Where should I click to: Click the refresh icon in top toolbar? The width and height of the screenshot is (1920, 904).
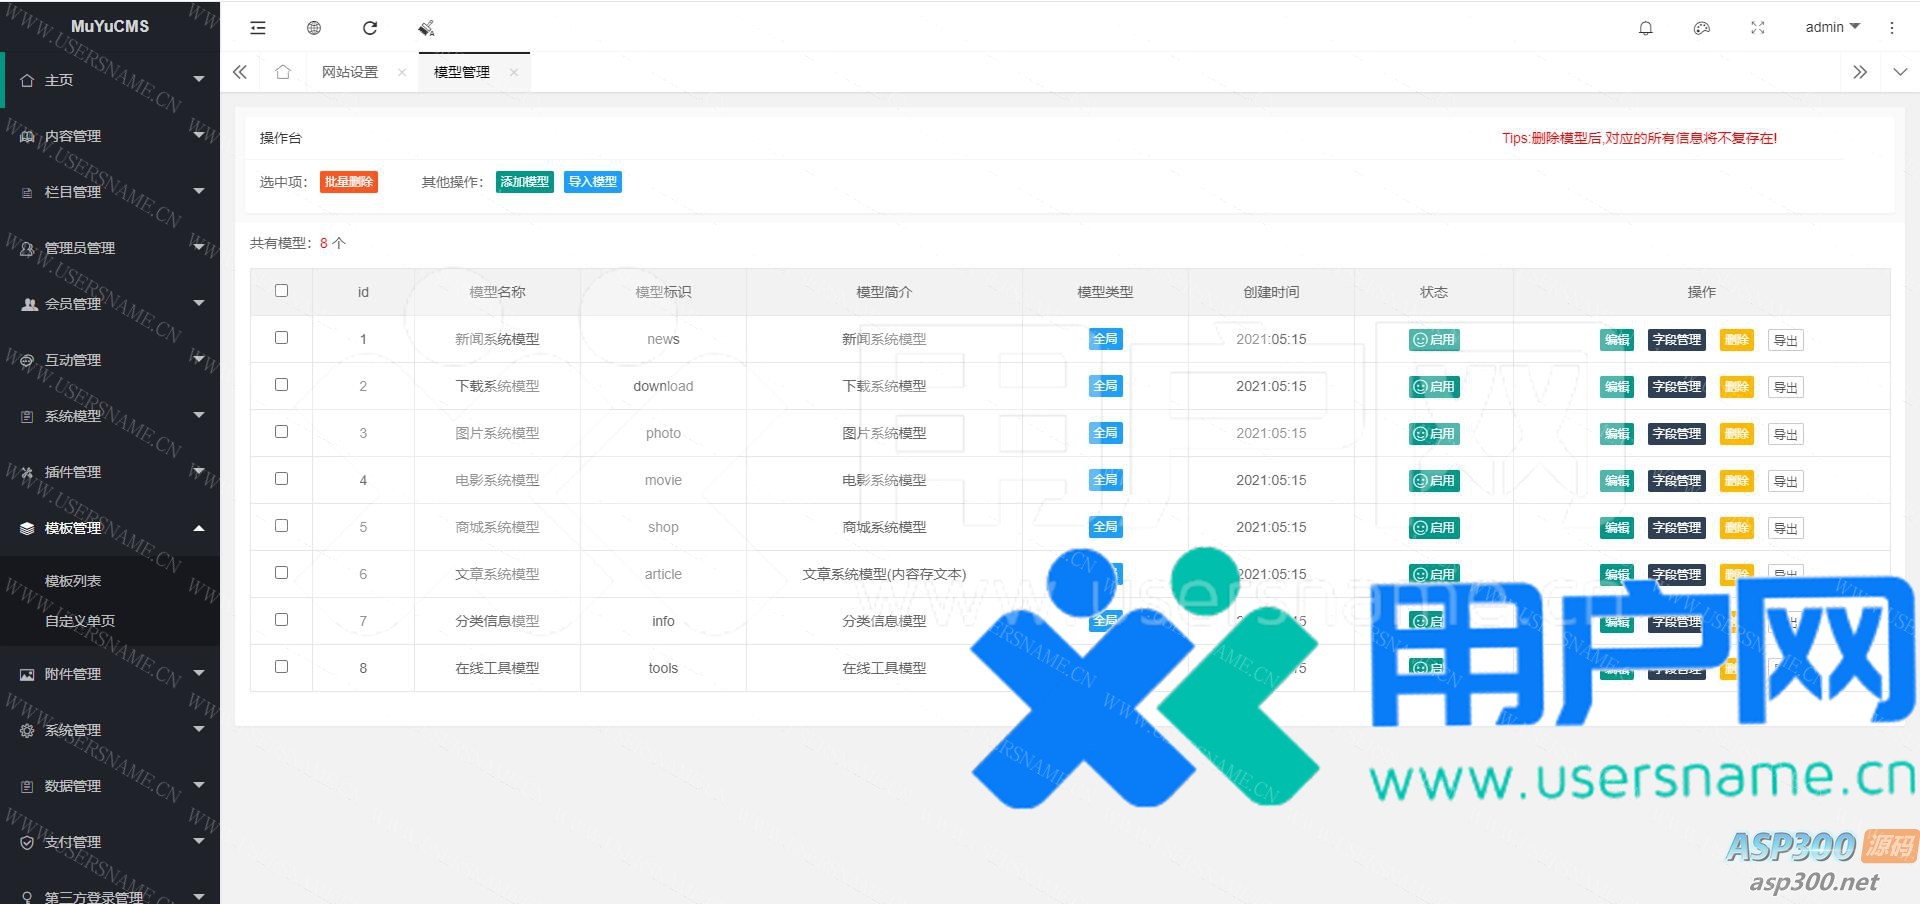tap(370, 28)
